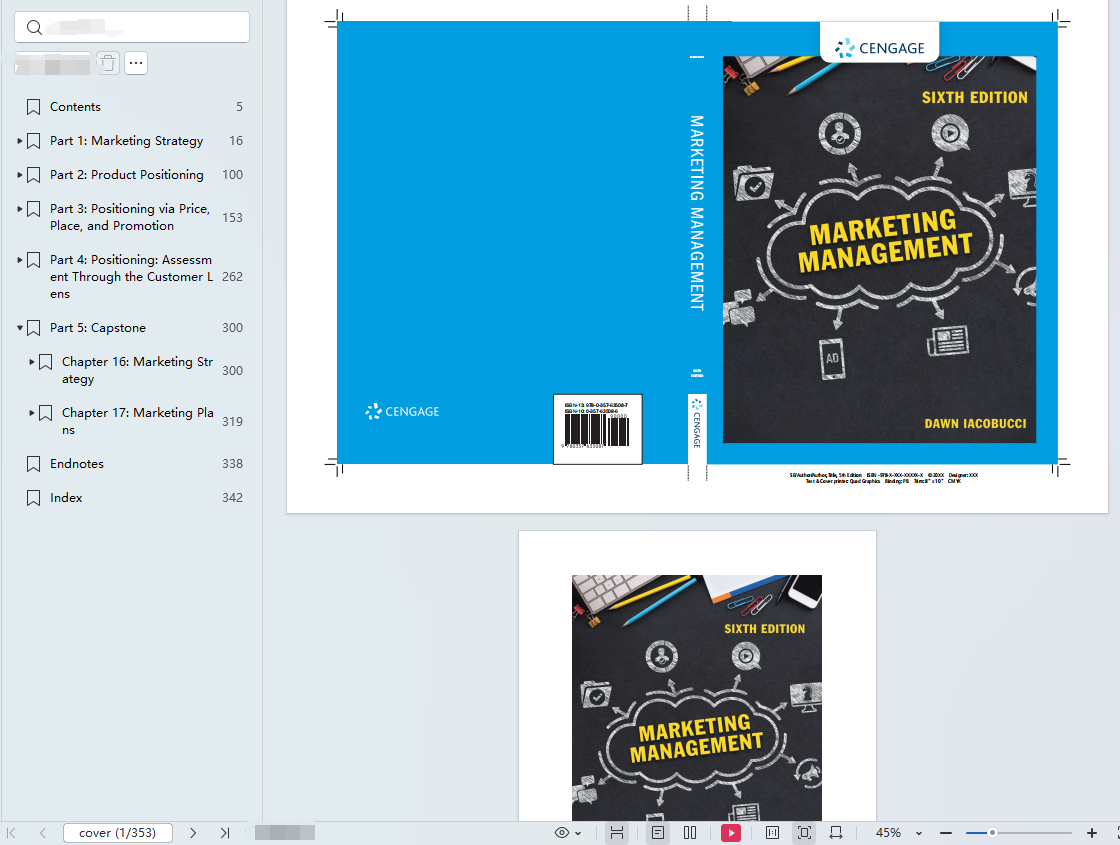
Task: Open the eye mode dropdown arrow
Action: 578,834
